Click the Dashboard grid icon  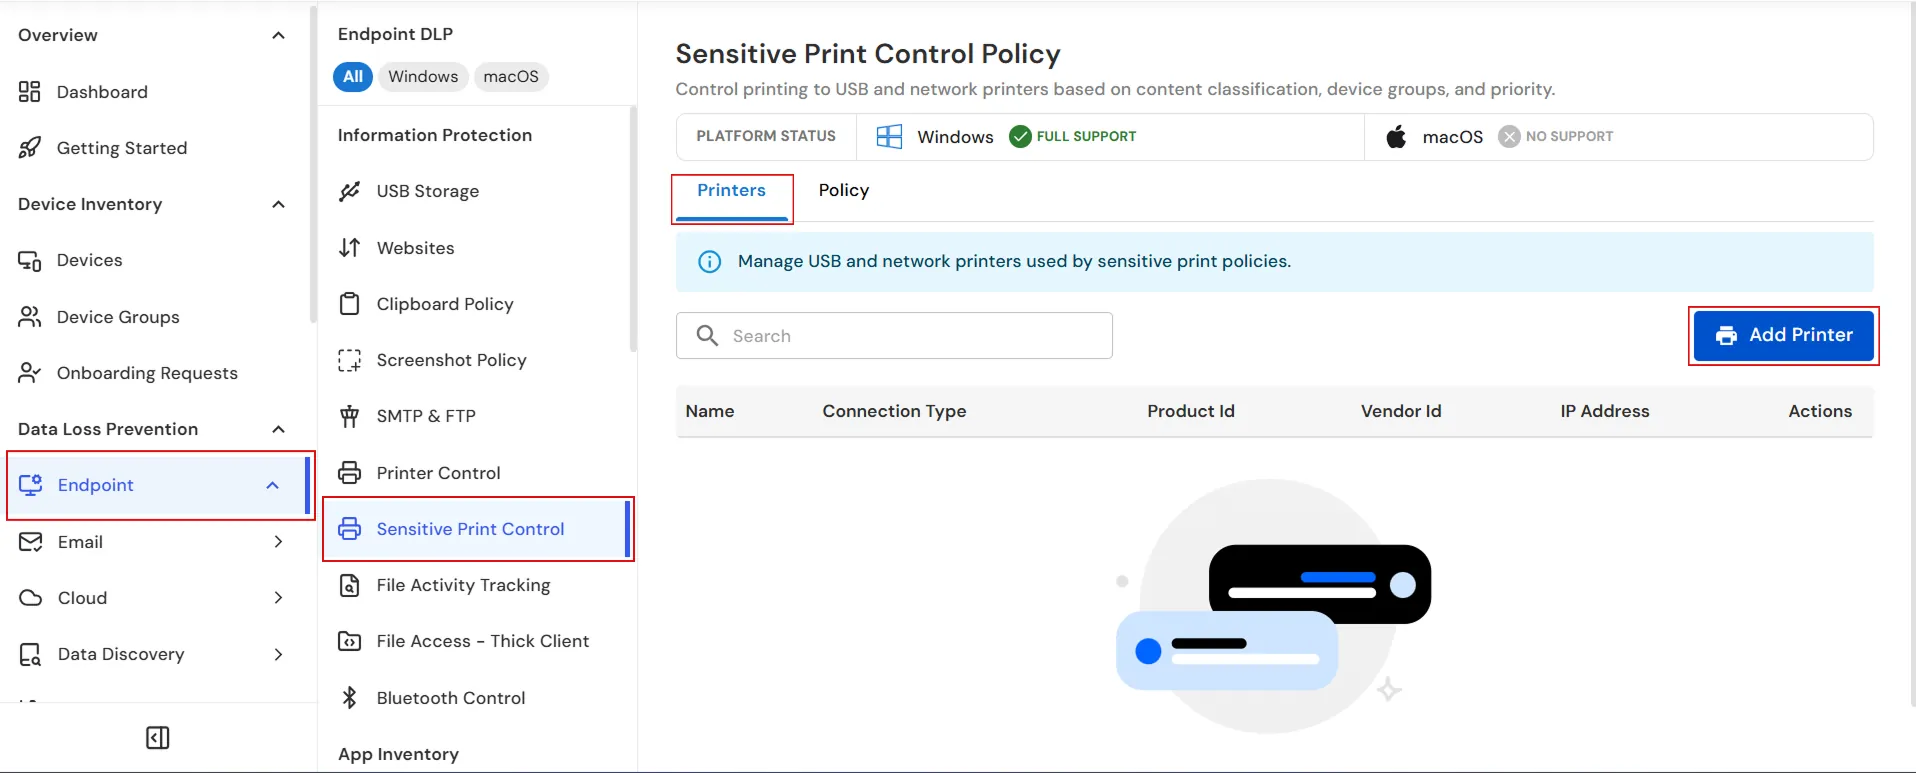tap(30, 92)
